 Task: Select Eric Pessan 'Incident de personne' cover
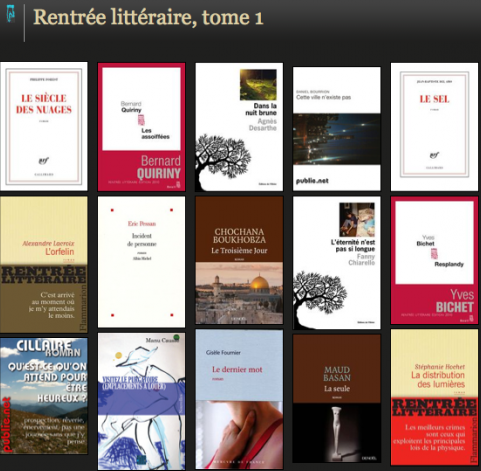tap(141, 262)
